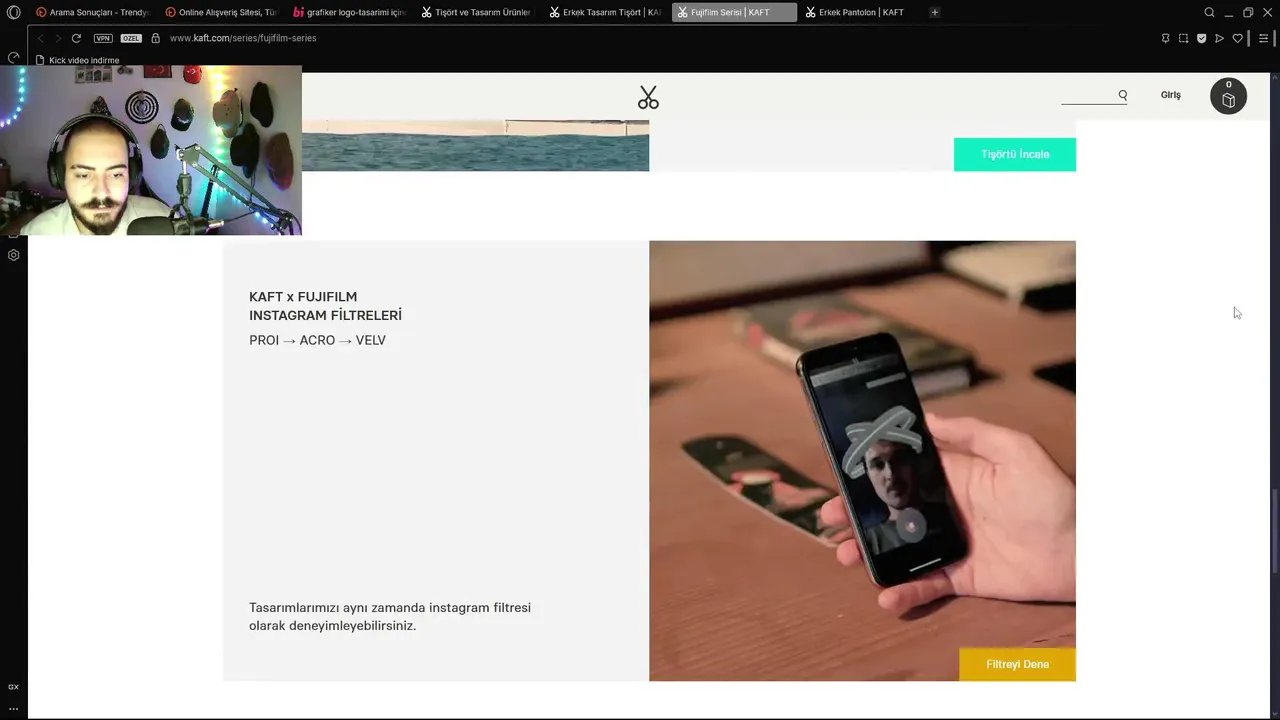1280x720 pixels.
Task: Click the sea photo banner image
Action: pyautogui.click(x=475, y=145)
